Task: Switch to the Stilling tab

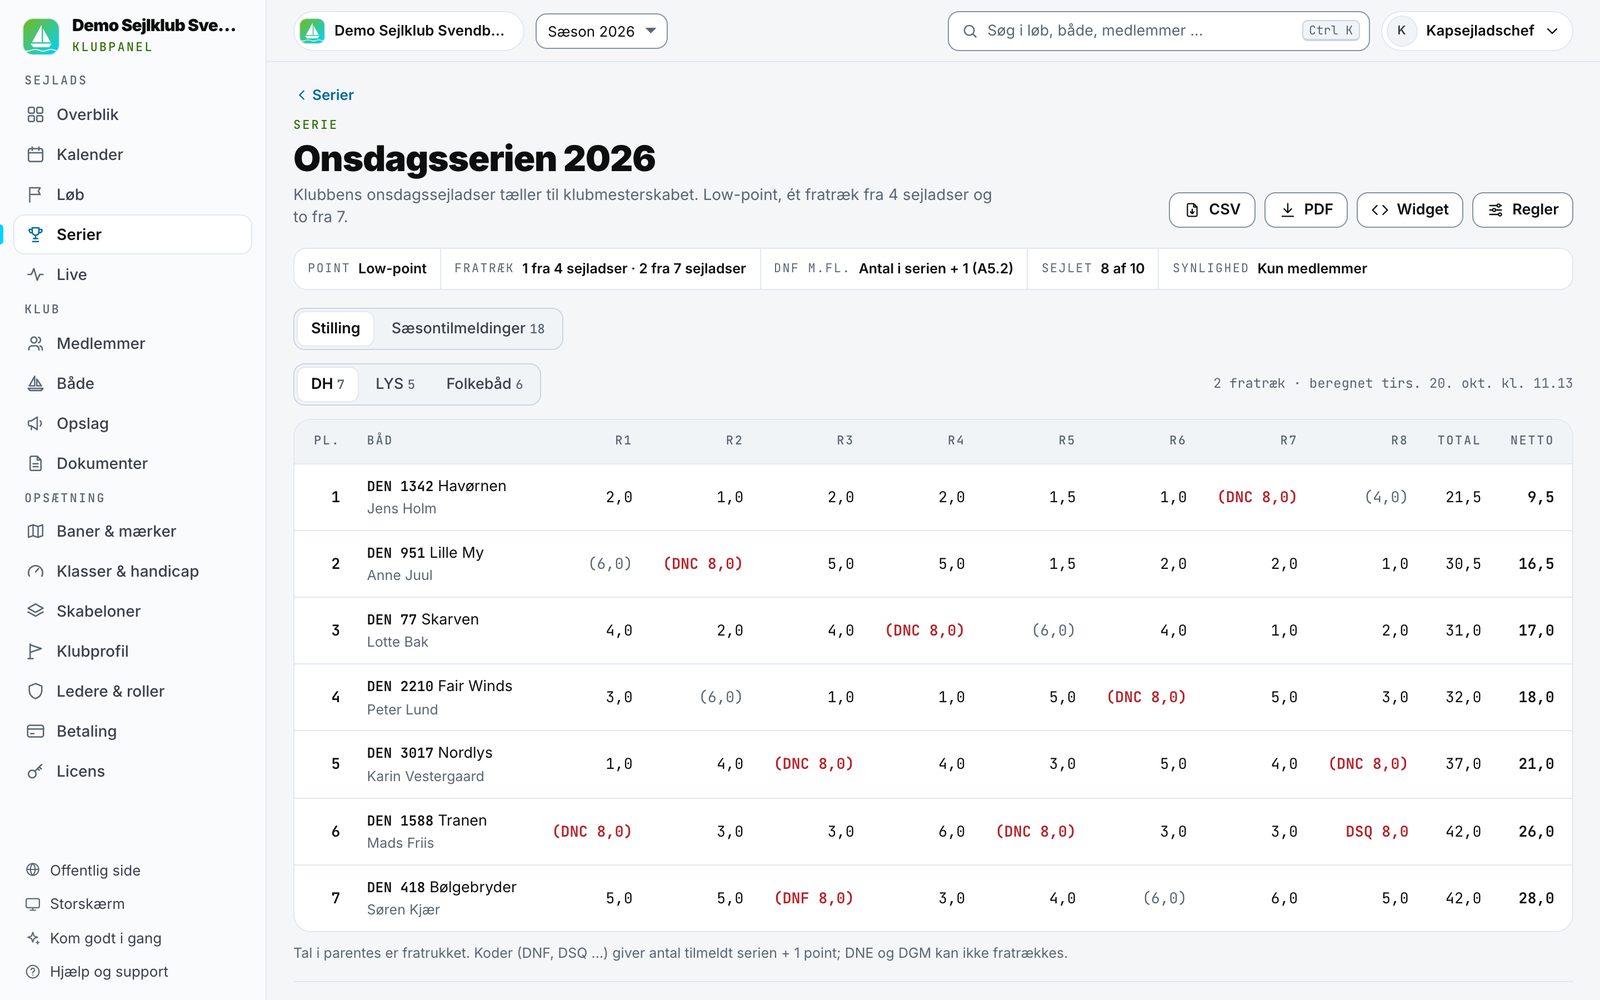Action: tap(335, 328)
